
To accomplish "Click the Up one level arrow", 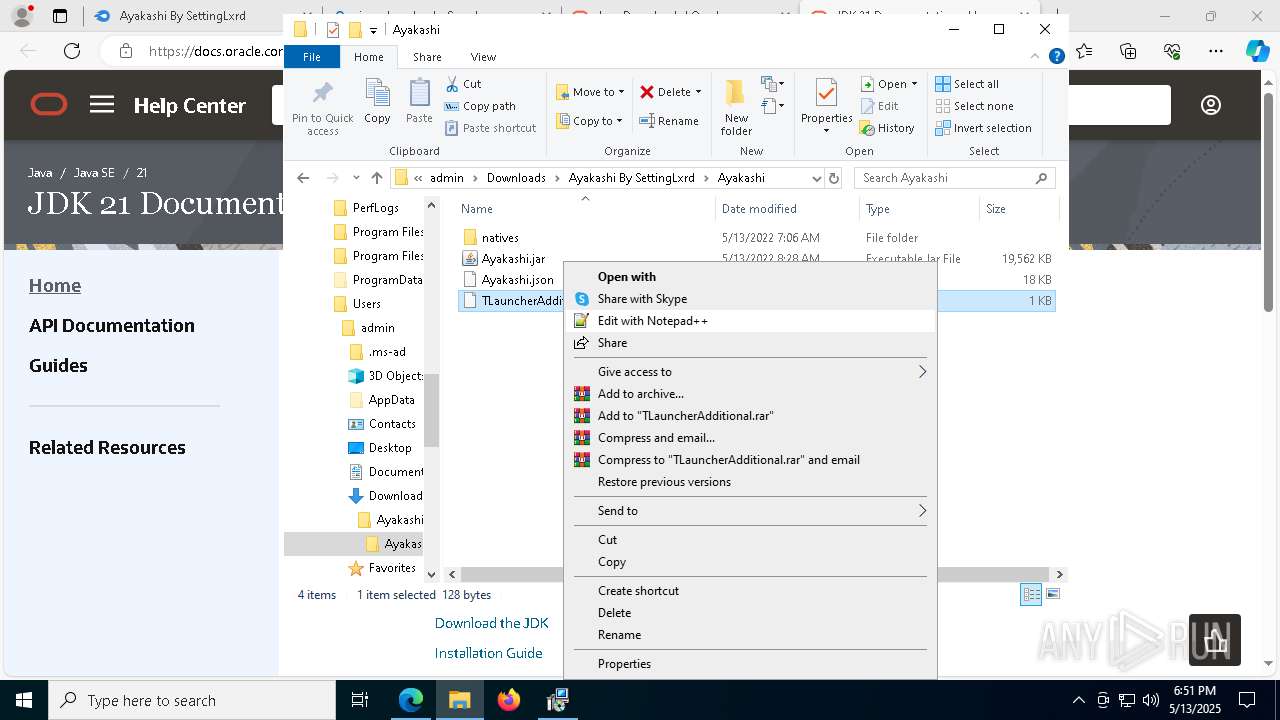I will coord(377,178).
